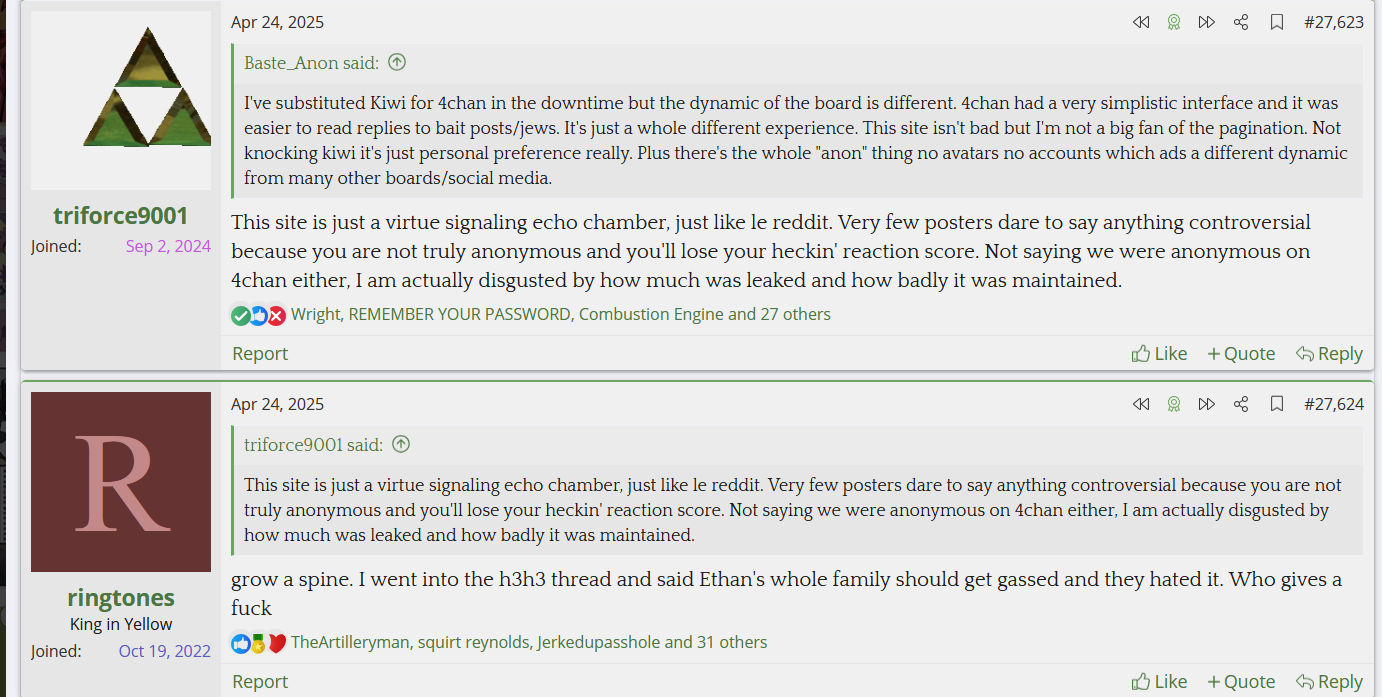Like triforce9001's post
Viewport: 1382px width, 697px height.
coord(1160,353)
